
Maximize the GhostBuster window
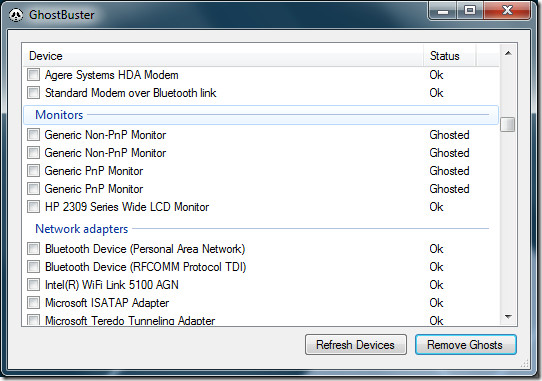(470, 11)
